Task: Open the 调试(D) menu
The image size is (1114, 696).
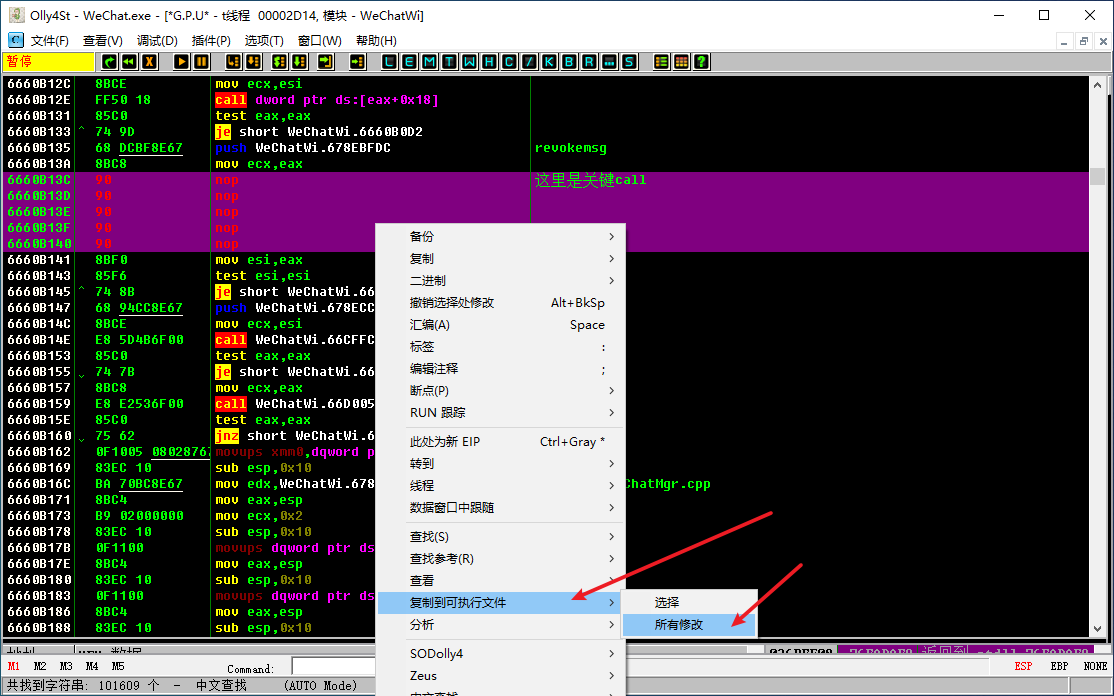Action: coord(157,40)
